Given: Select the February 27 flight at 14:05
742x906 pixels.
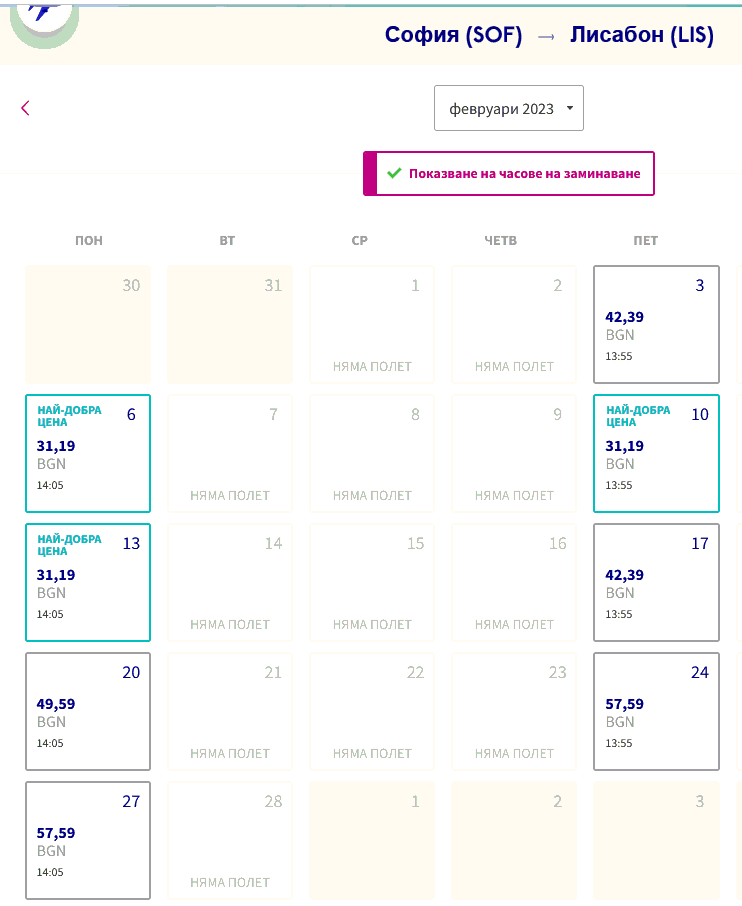Looking at the screenshot, I should point(88,840).
